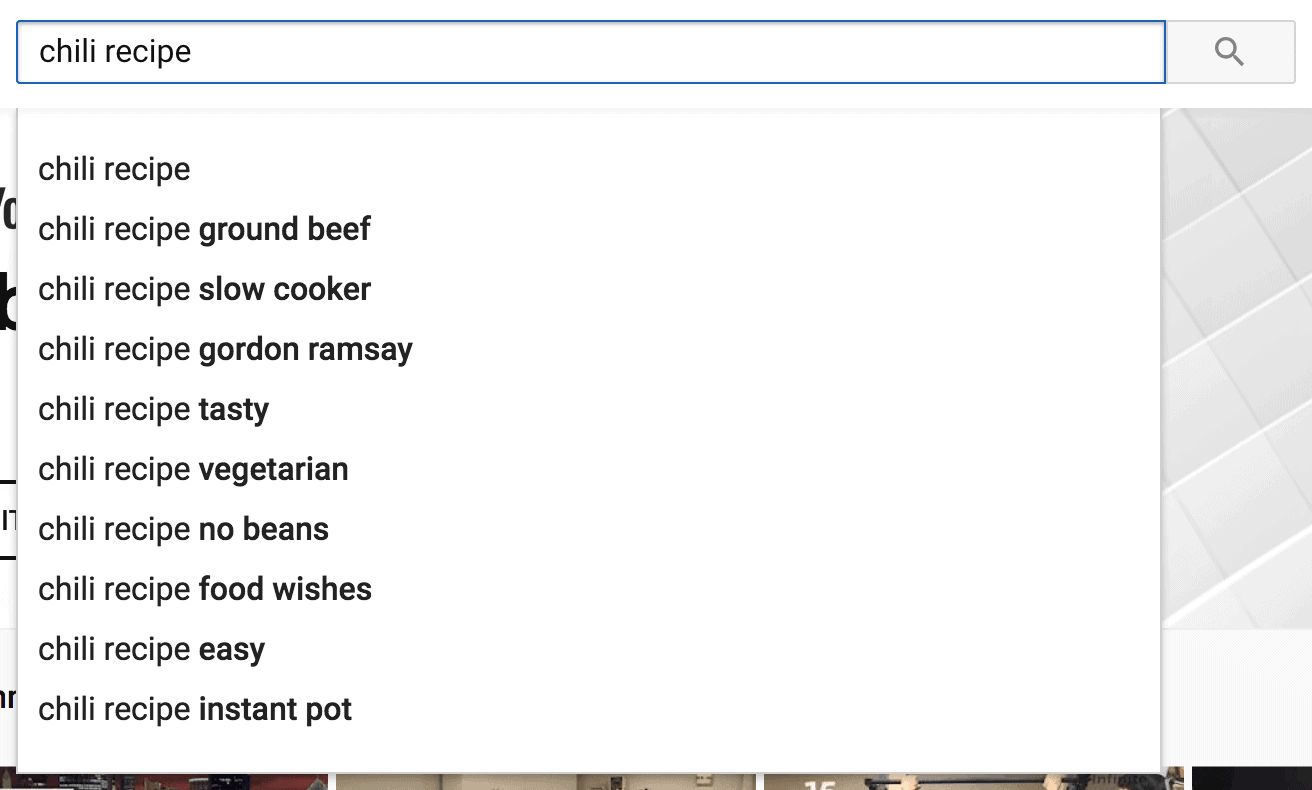Click the magnifying glass search icon
The height and width of the screenshot is (790, 1312).
[1230, 52]
